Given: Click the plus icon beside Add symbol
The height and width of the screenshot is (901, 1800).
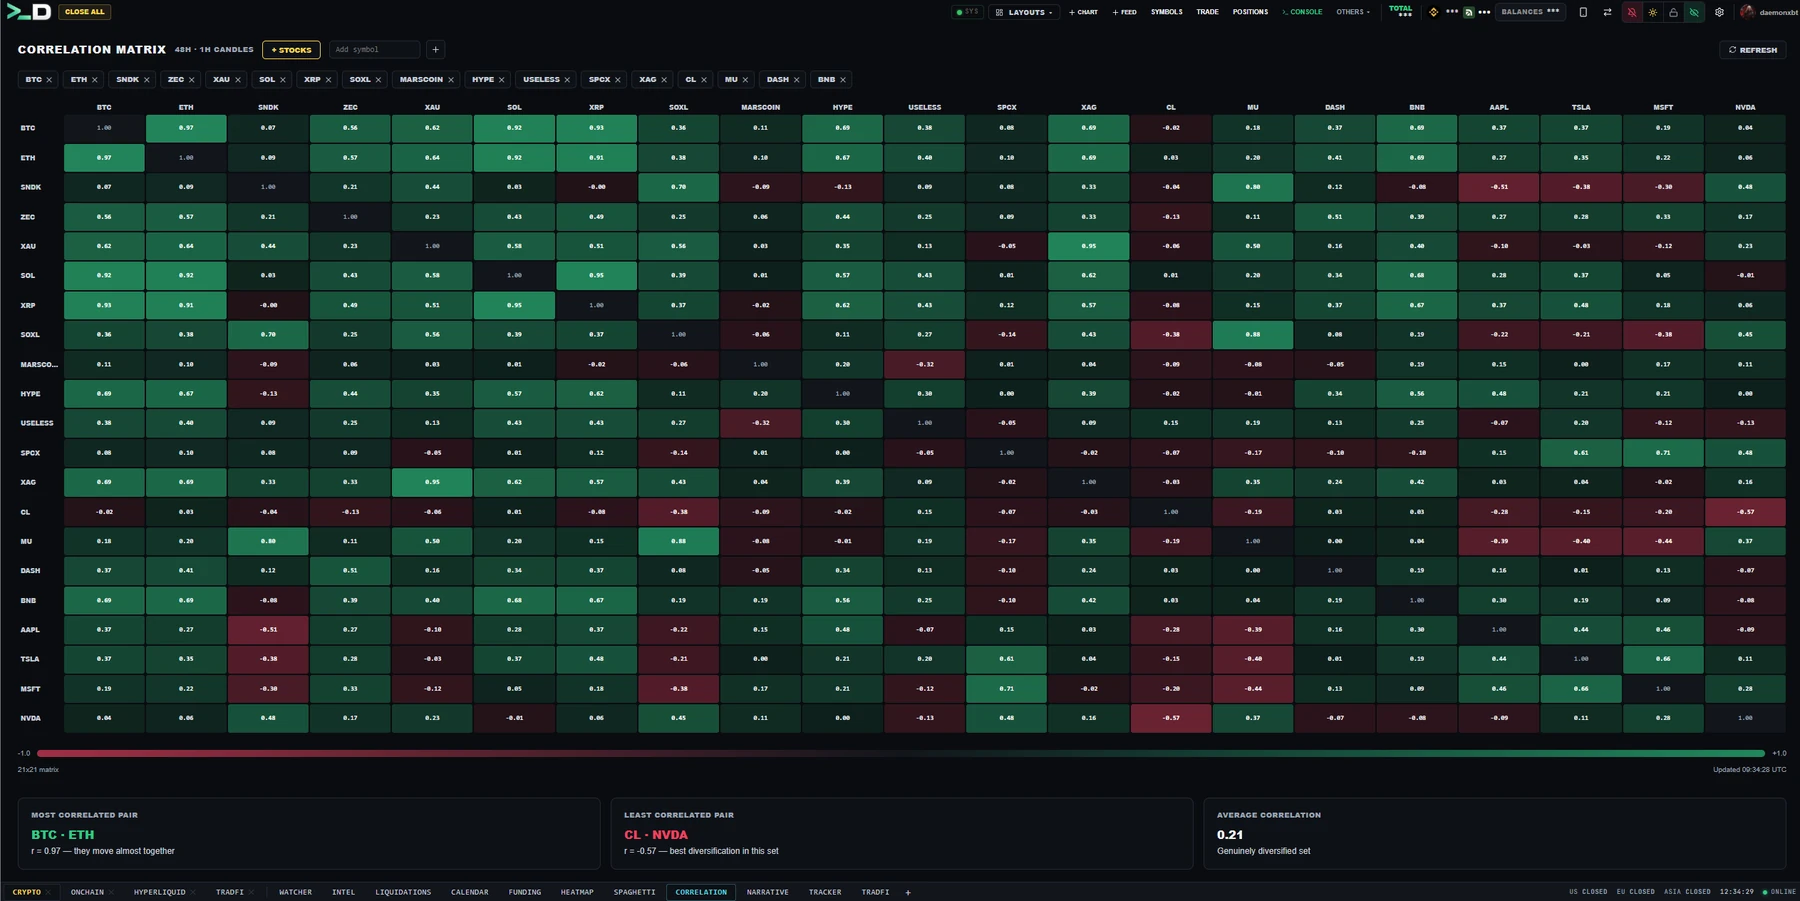Looking at the screenshot, I should [435, 49].
